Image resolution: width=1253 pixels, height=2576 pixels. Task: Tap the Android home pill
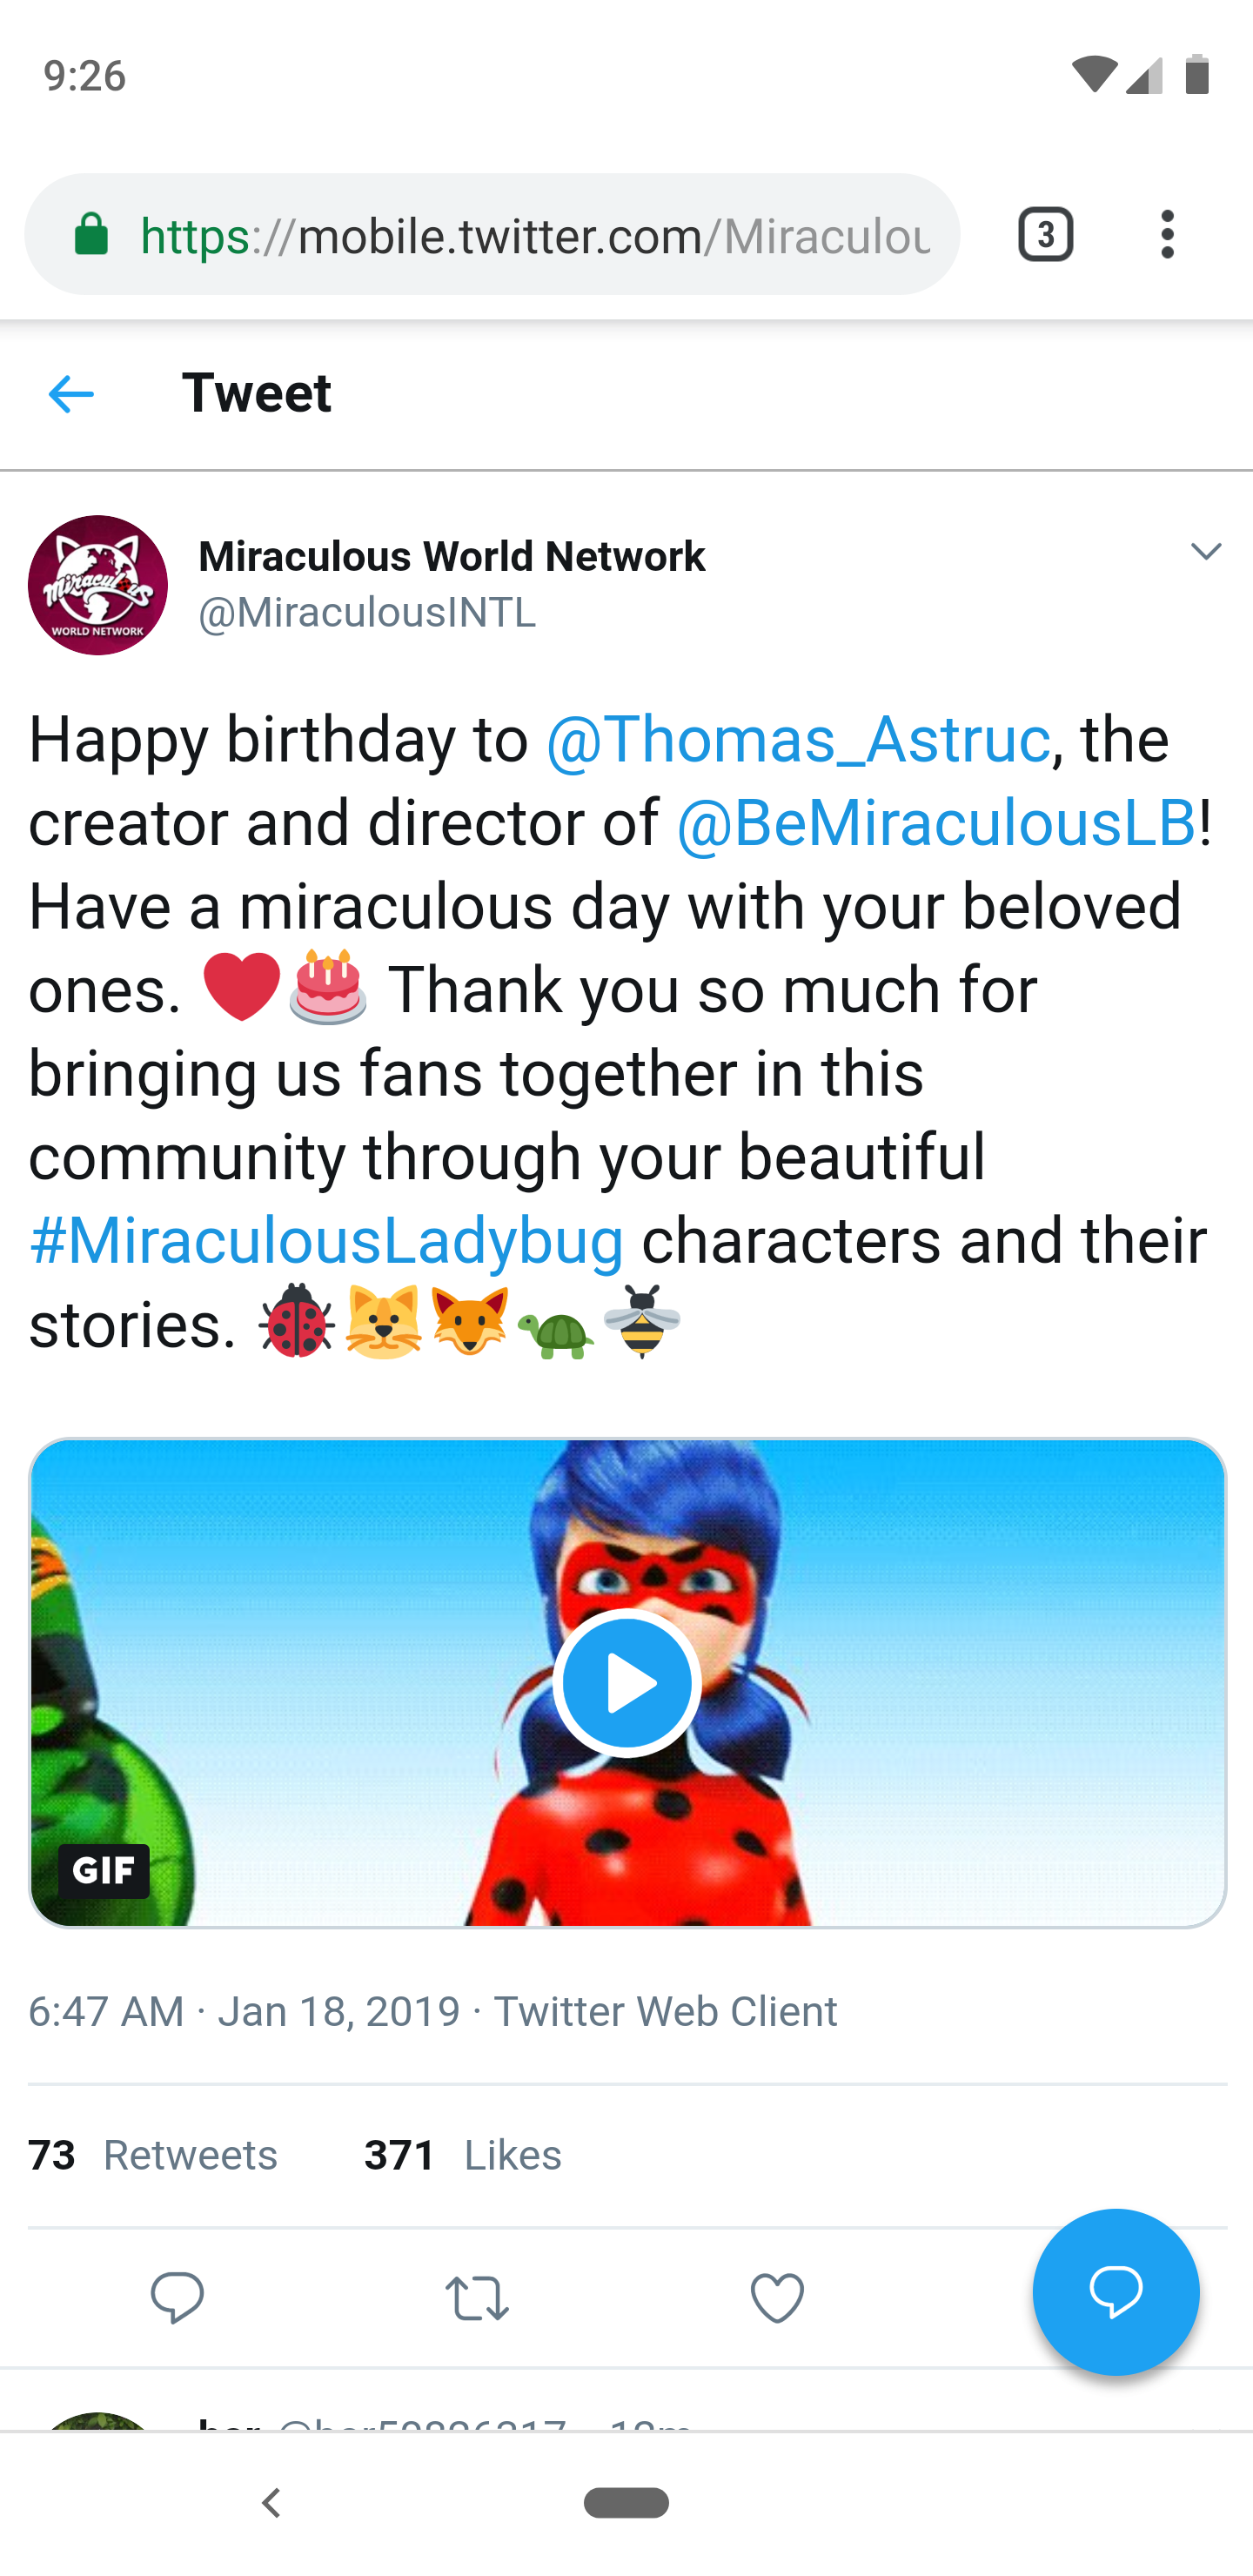coord(626,2502)
